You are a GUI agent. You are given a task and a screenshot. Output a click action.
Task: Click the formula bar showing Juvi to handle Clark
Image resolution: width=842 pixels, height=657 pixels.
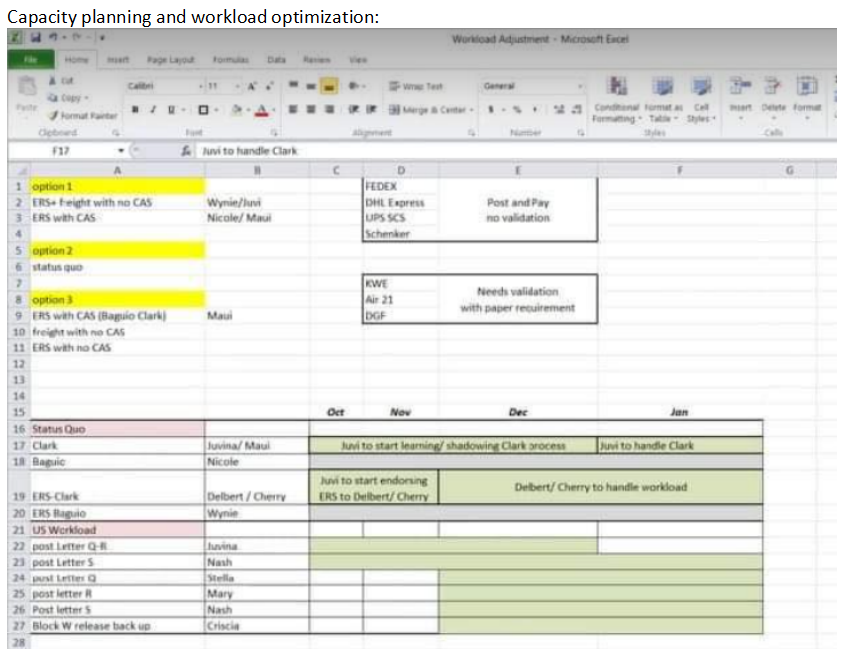(516, 151)
